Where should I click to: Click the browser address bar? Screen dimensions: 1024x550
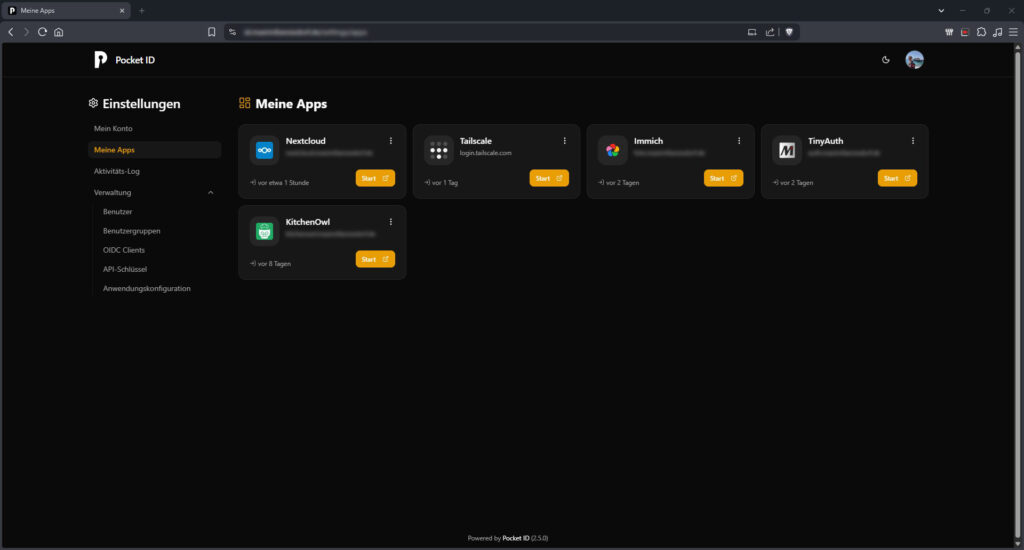pos(480,32)
